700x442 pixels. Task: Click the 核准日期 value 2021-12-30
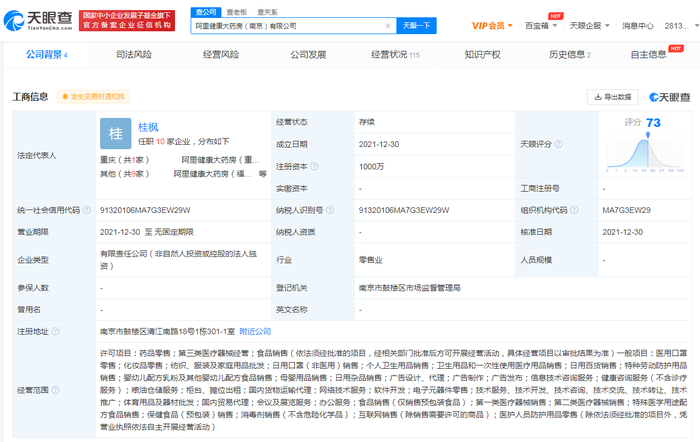[622, 232]
